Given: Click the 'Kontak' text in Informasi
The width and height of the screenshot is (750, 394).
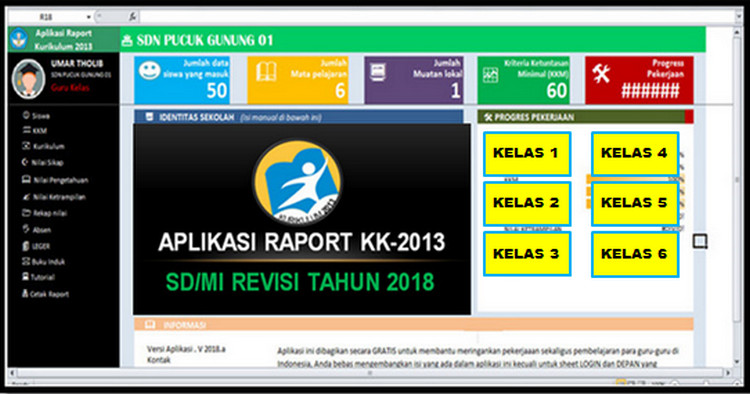Looking at the screenshot, I should coord(158,360).
